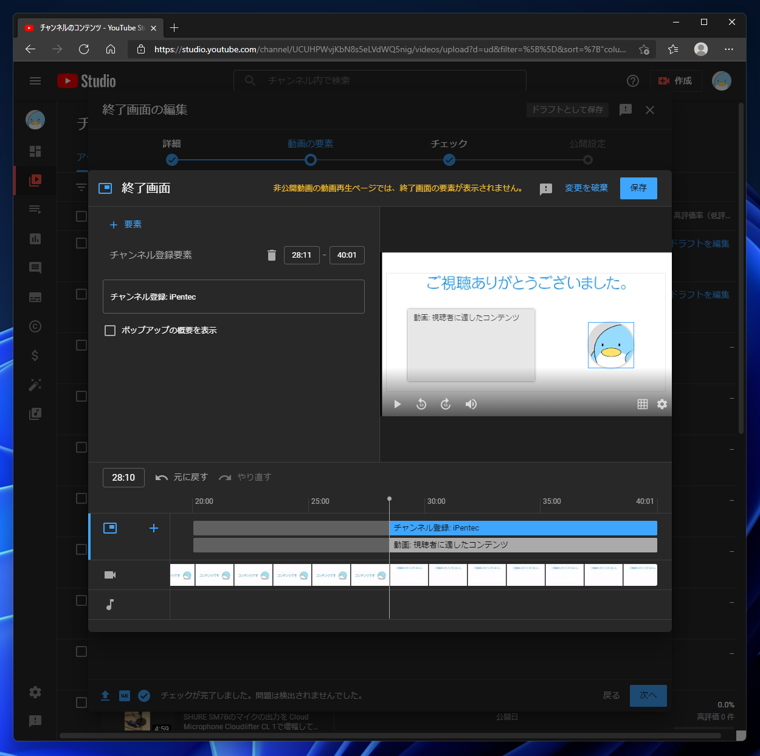Open Studio settings gear in sidebar
760x756 pixels.
[x=35, y=692]
